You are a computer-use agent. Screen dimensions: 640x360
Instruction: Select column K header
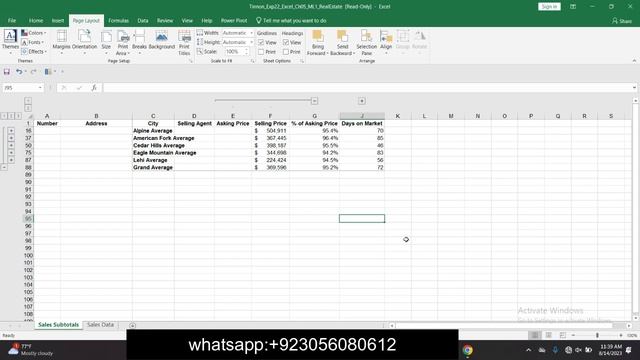pos(398,116)
